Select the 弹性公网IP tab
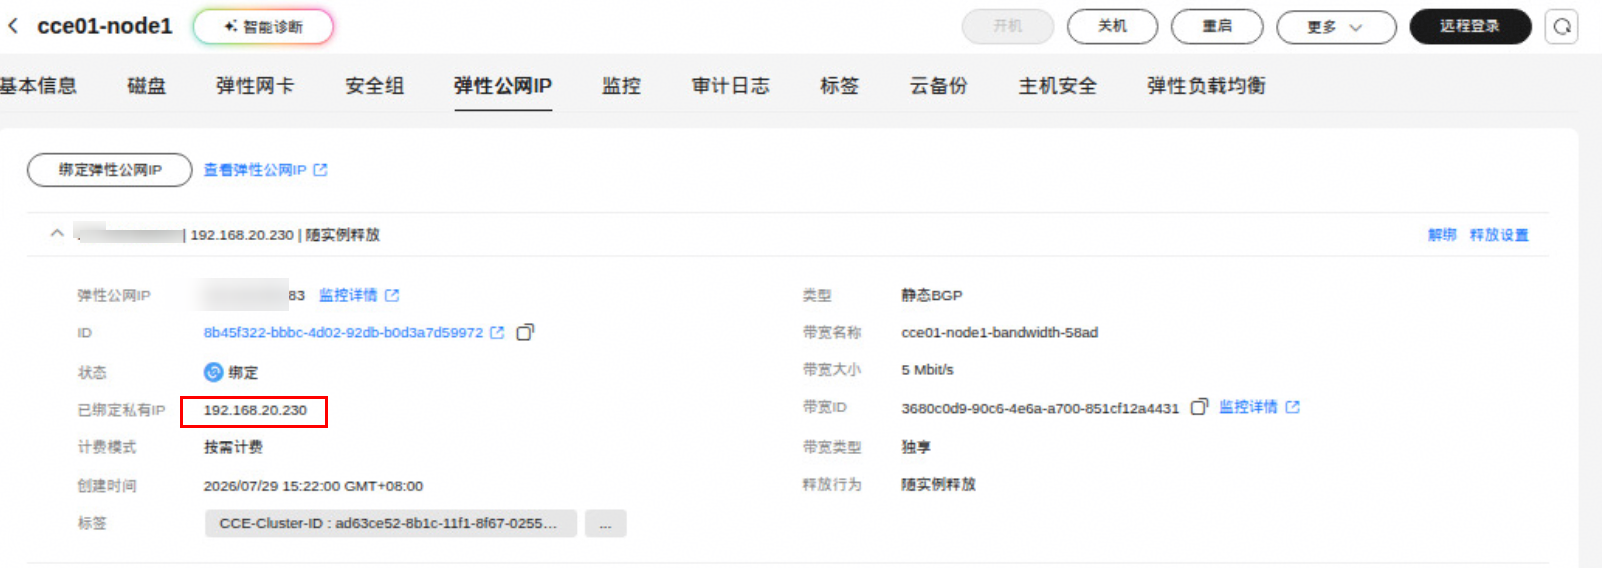1602x568 pixels. click(503, 86)
